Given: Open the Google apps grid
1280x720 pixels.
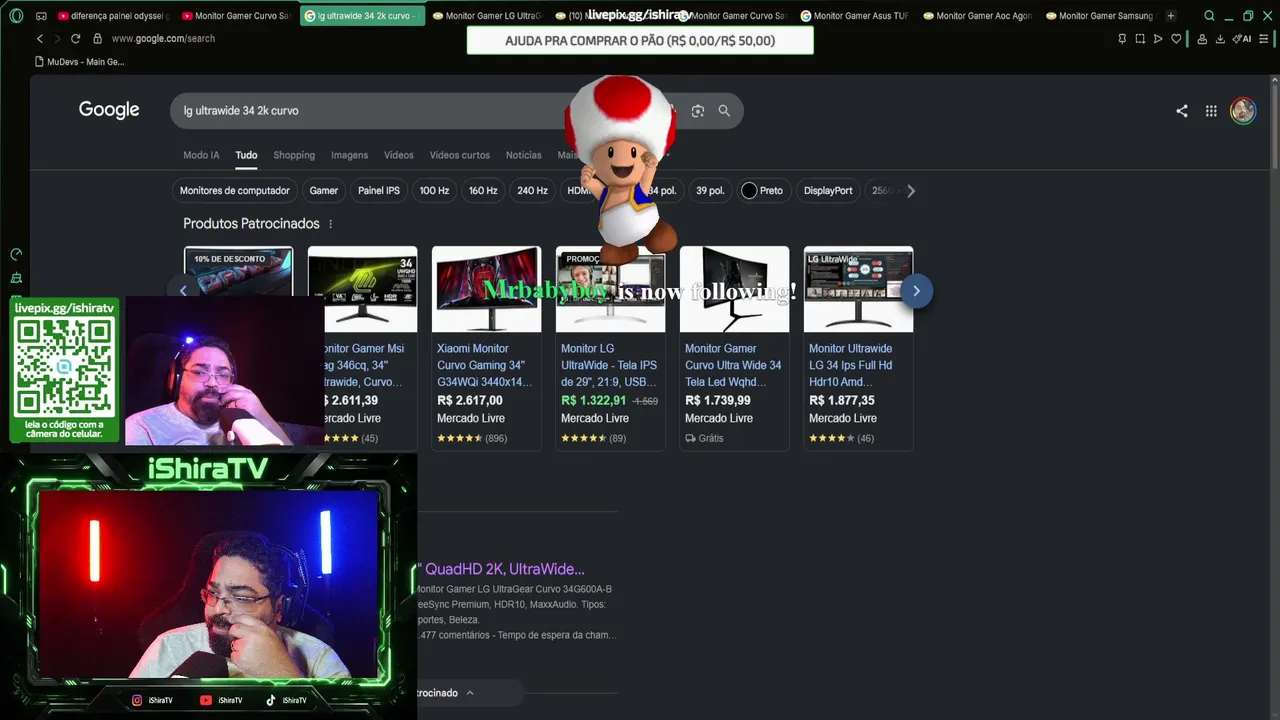Looking at the screenshot, I should (1211, 111).
